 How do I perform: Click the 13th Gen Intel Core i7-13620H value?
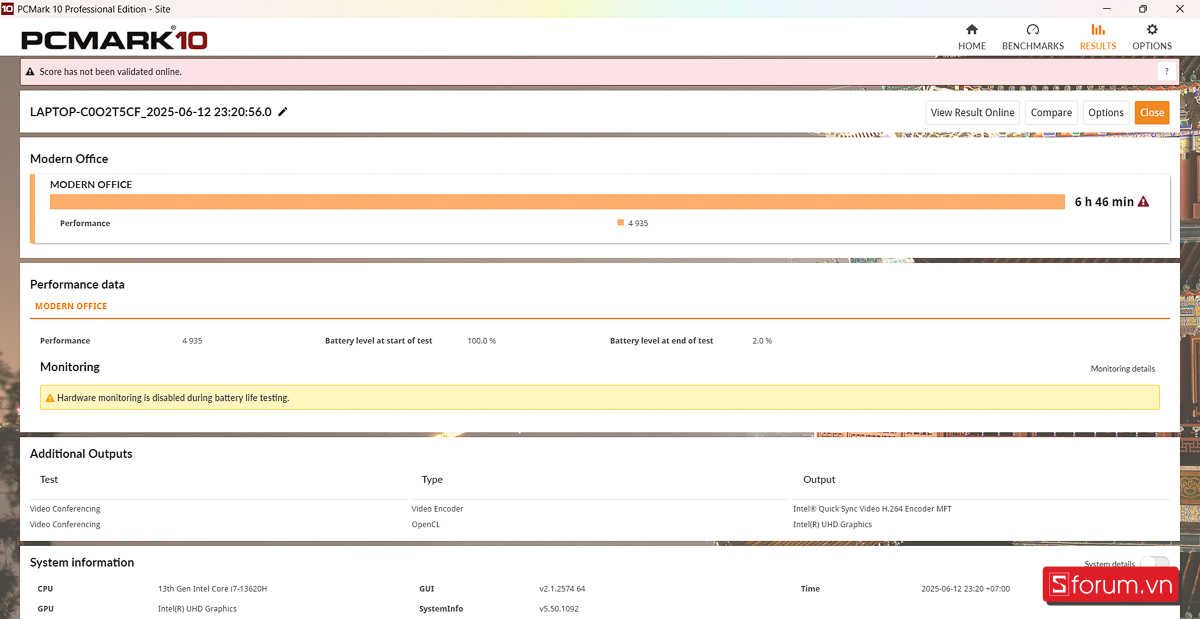(212, 589)
